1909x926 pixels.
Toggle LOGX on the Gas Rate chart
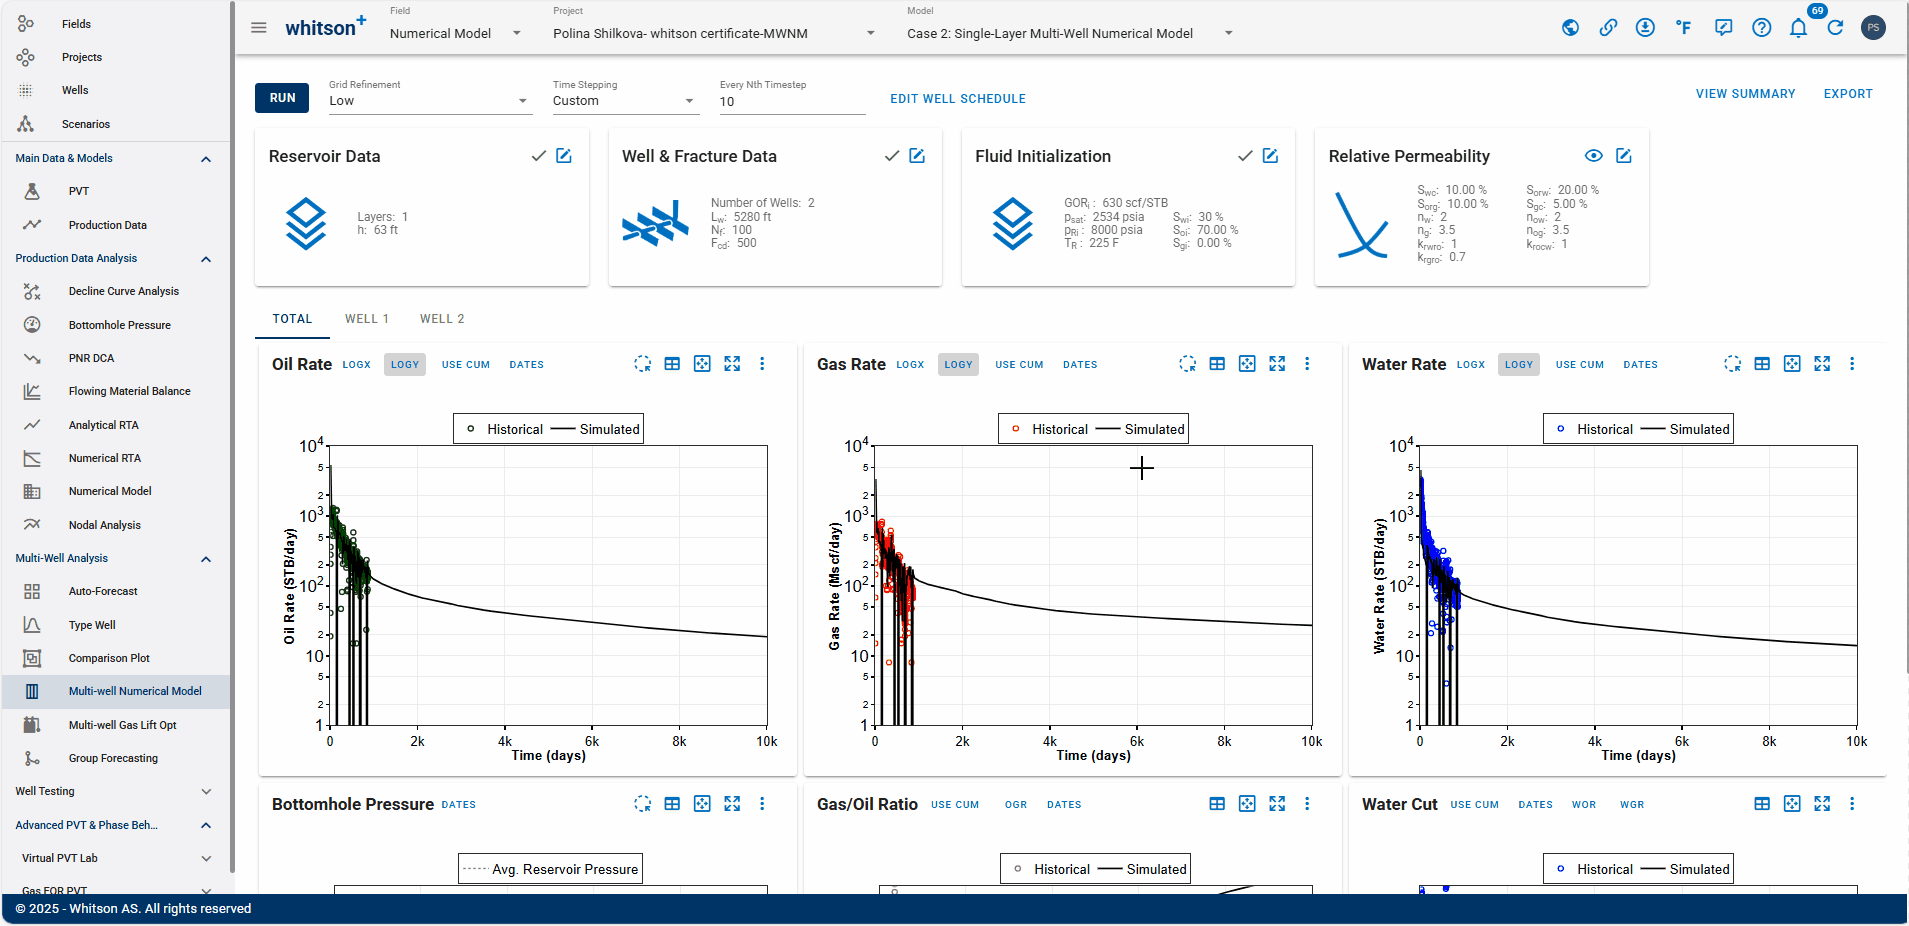[x=910, y=365]
